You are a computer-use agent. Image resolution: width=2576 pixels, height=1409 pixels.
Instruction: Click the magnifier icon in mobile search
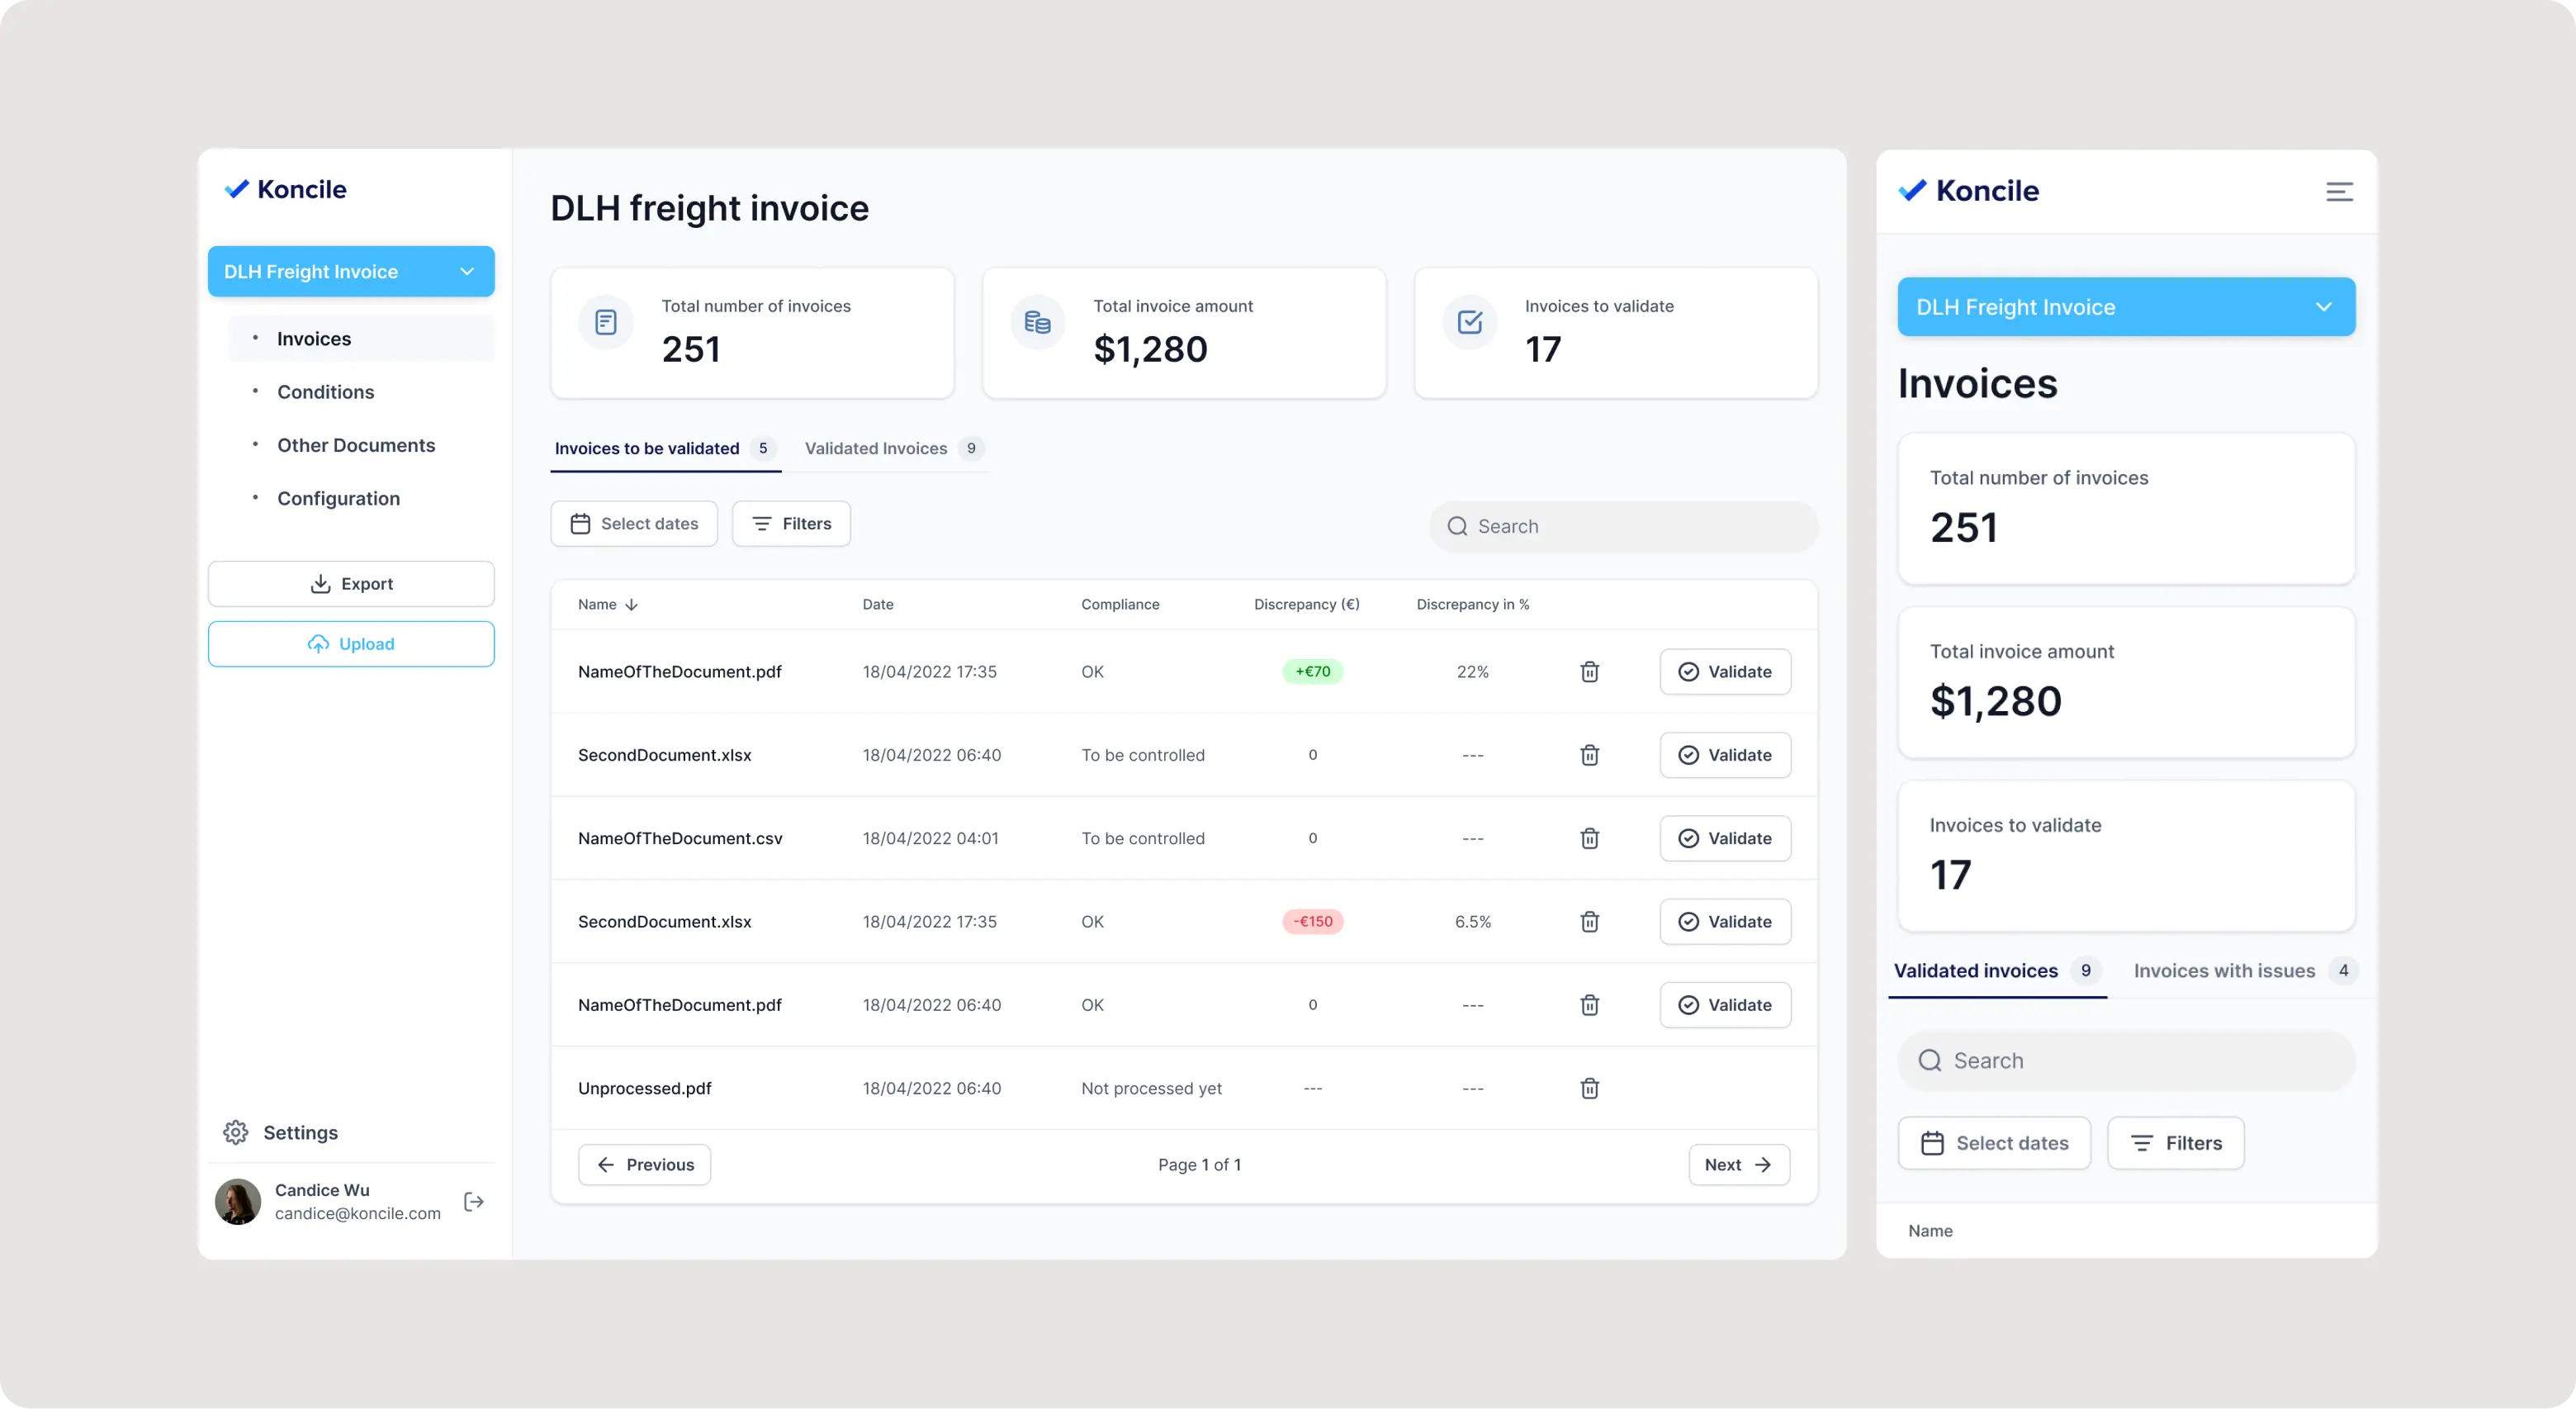coord(1929,1060)
